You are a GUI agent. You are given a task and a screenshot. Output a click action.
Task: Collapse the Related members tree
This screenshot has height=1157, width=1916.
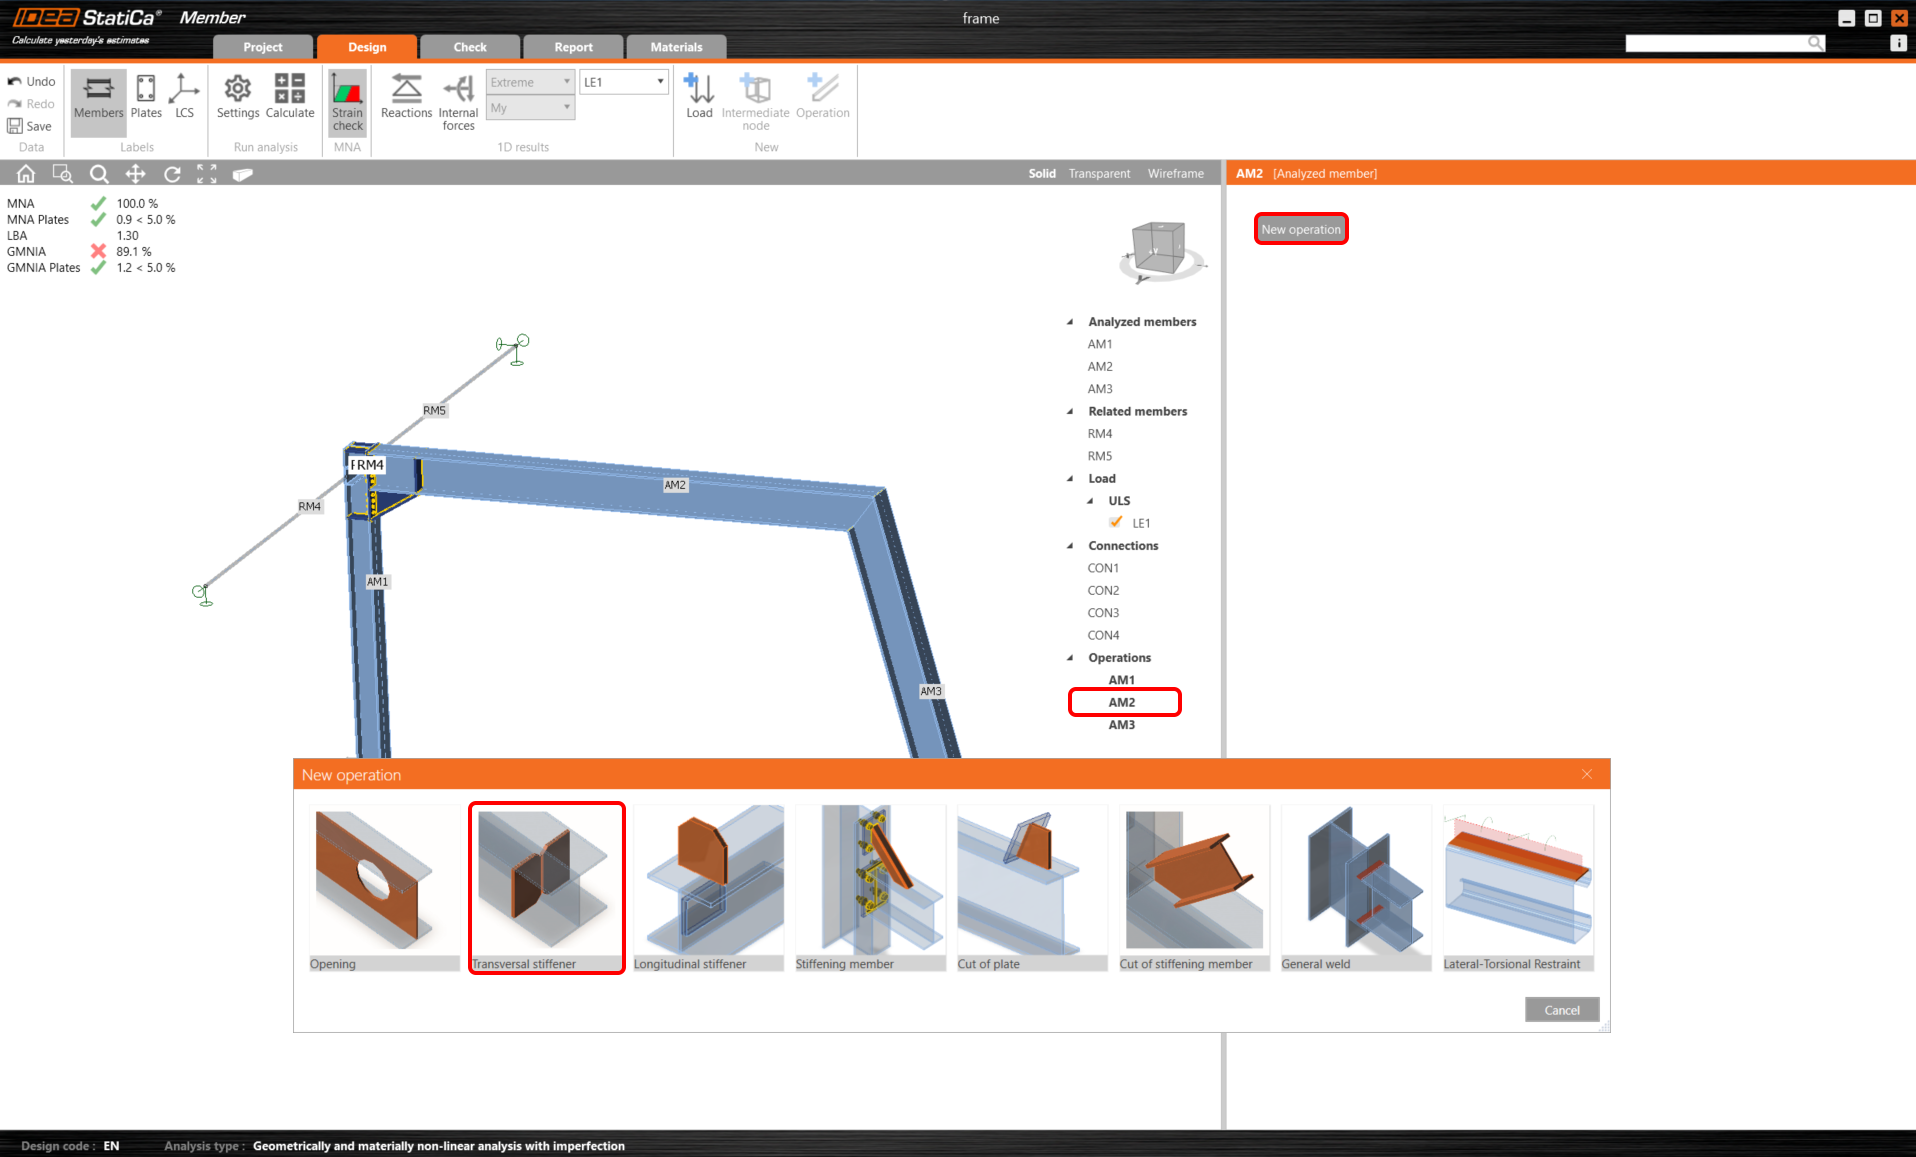pyautogui.click(x=1070, y=411)
